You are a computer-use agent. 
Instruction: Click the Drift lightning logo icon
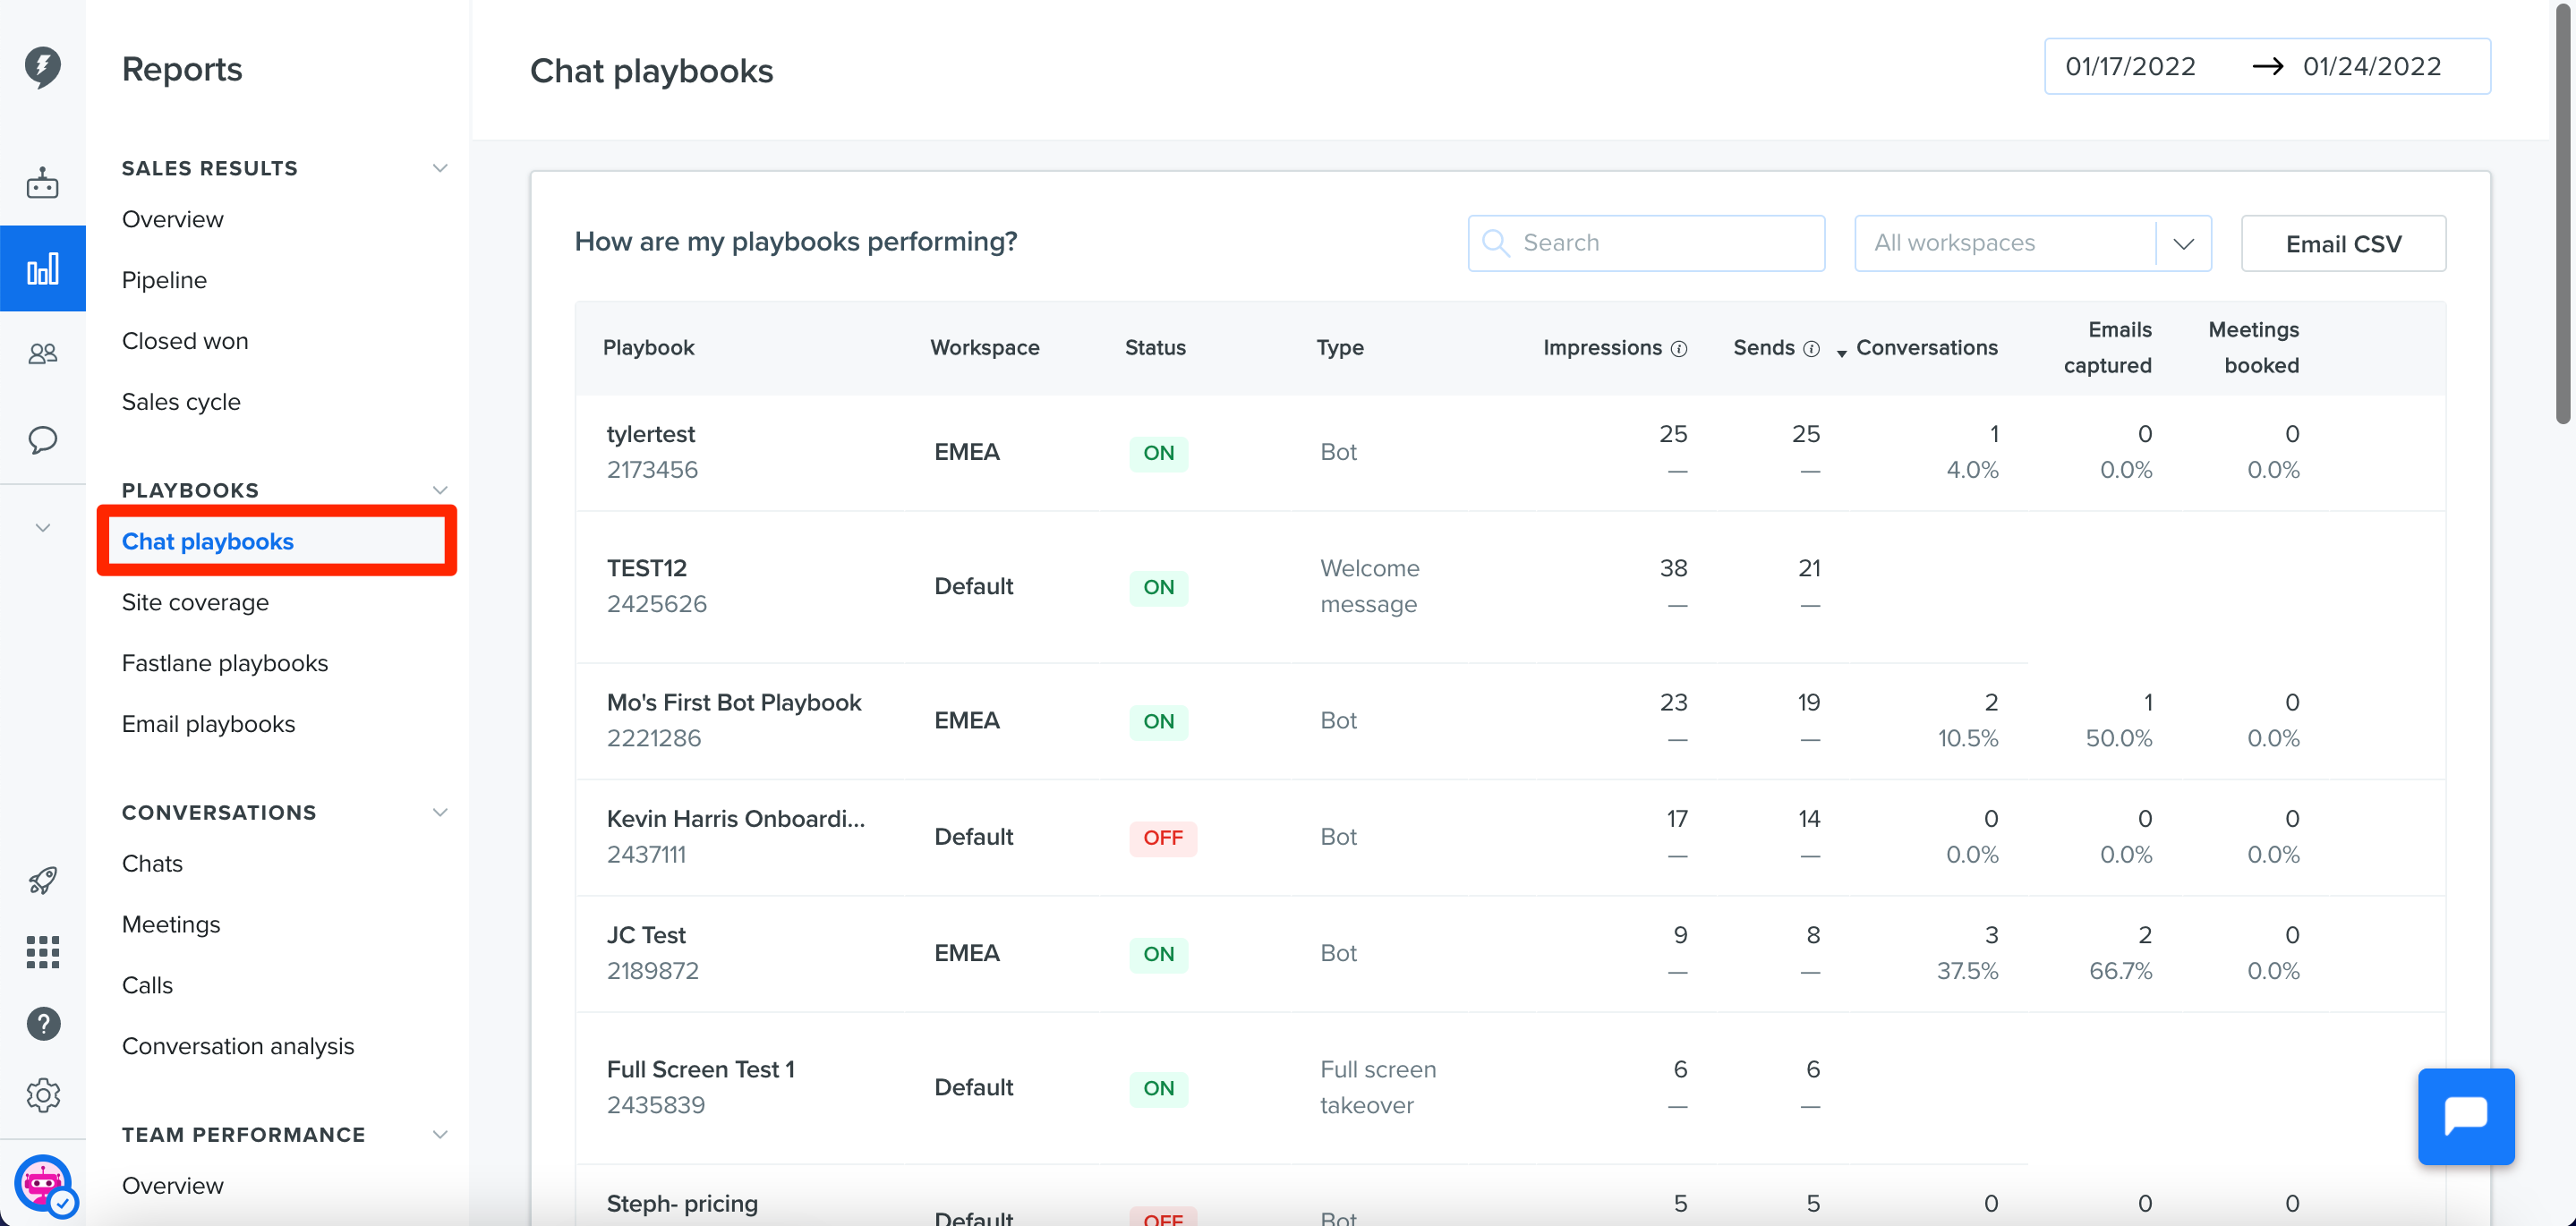(42, 66)
